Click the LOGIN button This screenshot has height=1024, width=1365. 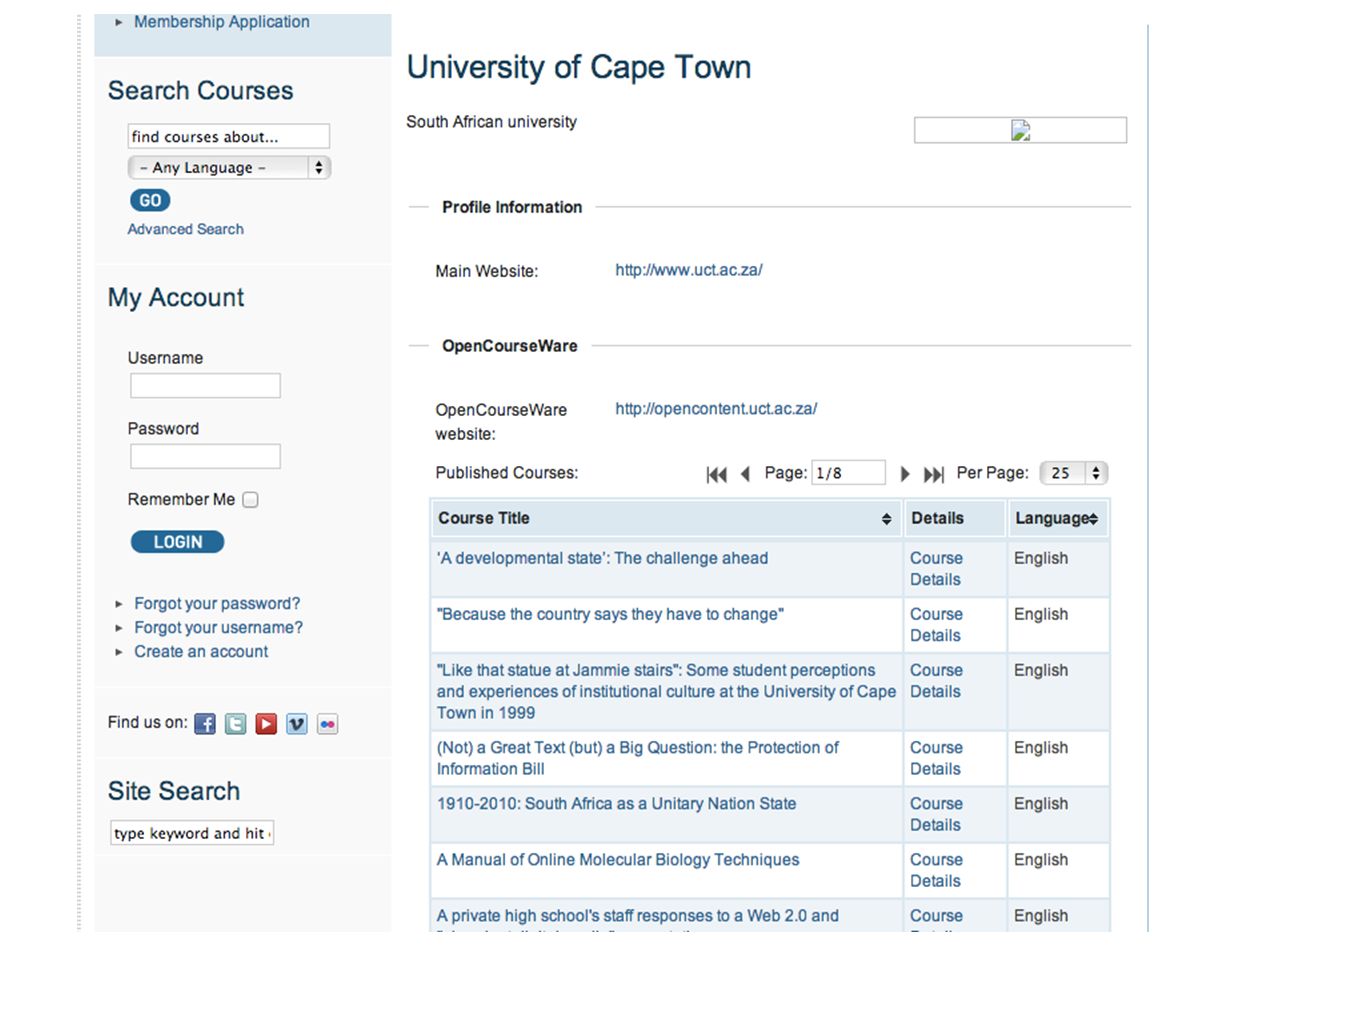point(177,542)
